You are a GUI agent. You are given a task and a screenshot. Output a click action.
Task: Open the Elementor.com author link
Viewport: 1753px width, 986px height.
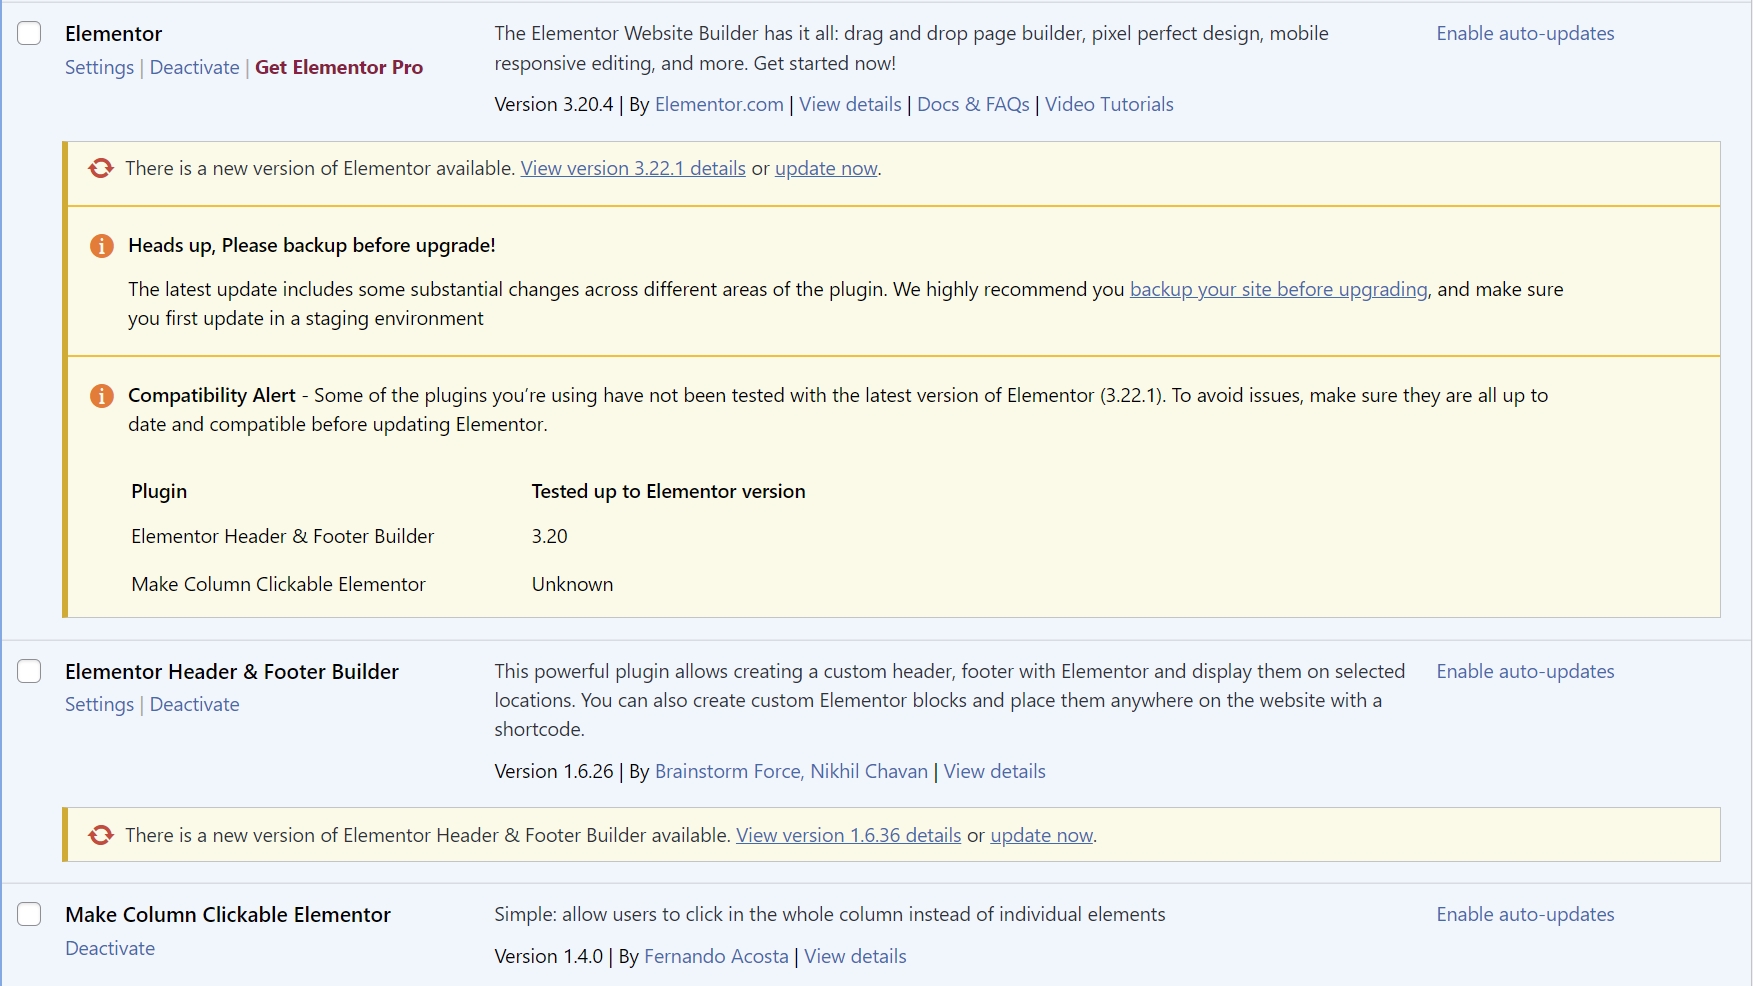[x=719, y=105]
